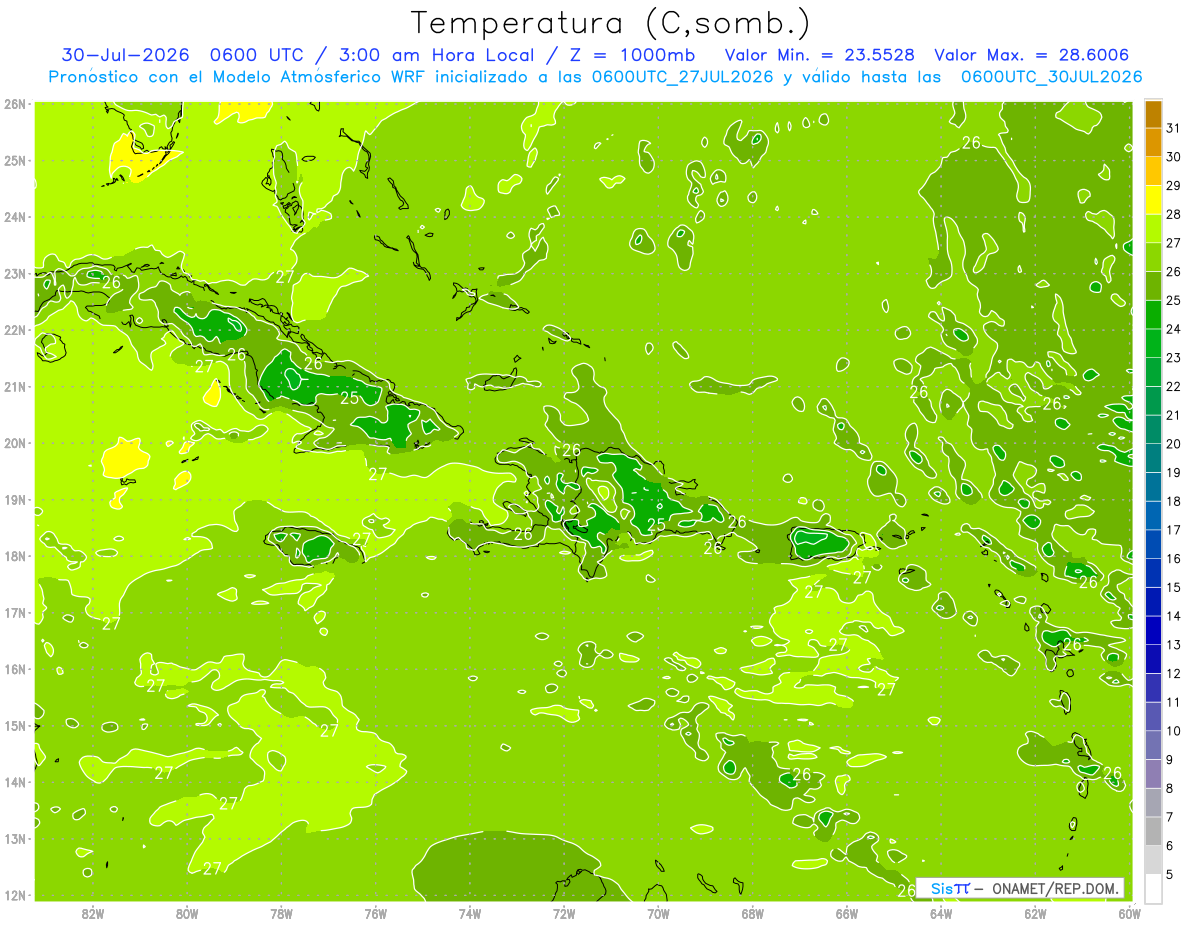1200x927 pixels.
Task: Click the 26N latitude axis label
Action: tap(14, 103)
